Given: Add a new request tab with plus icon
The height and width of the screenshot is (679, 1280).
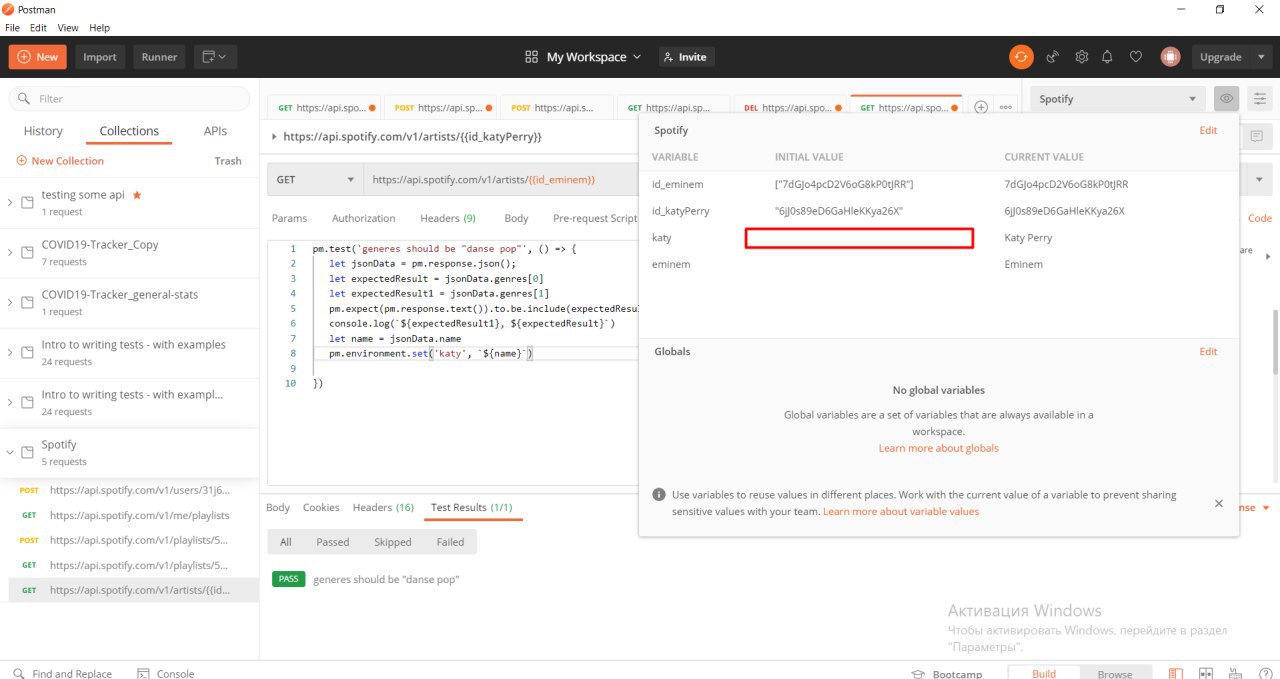Looking at the screenshot, I should coord(981,107).
